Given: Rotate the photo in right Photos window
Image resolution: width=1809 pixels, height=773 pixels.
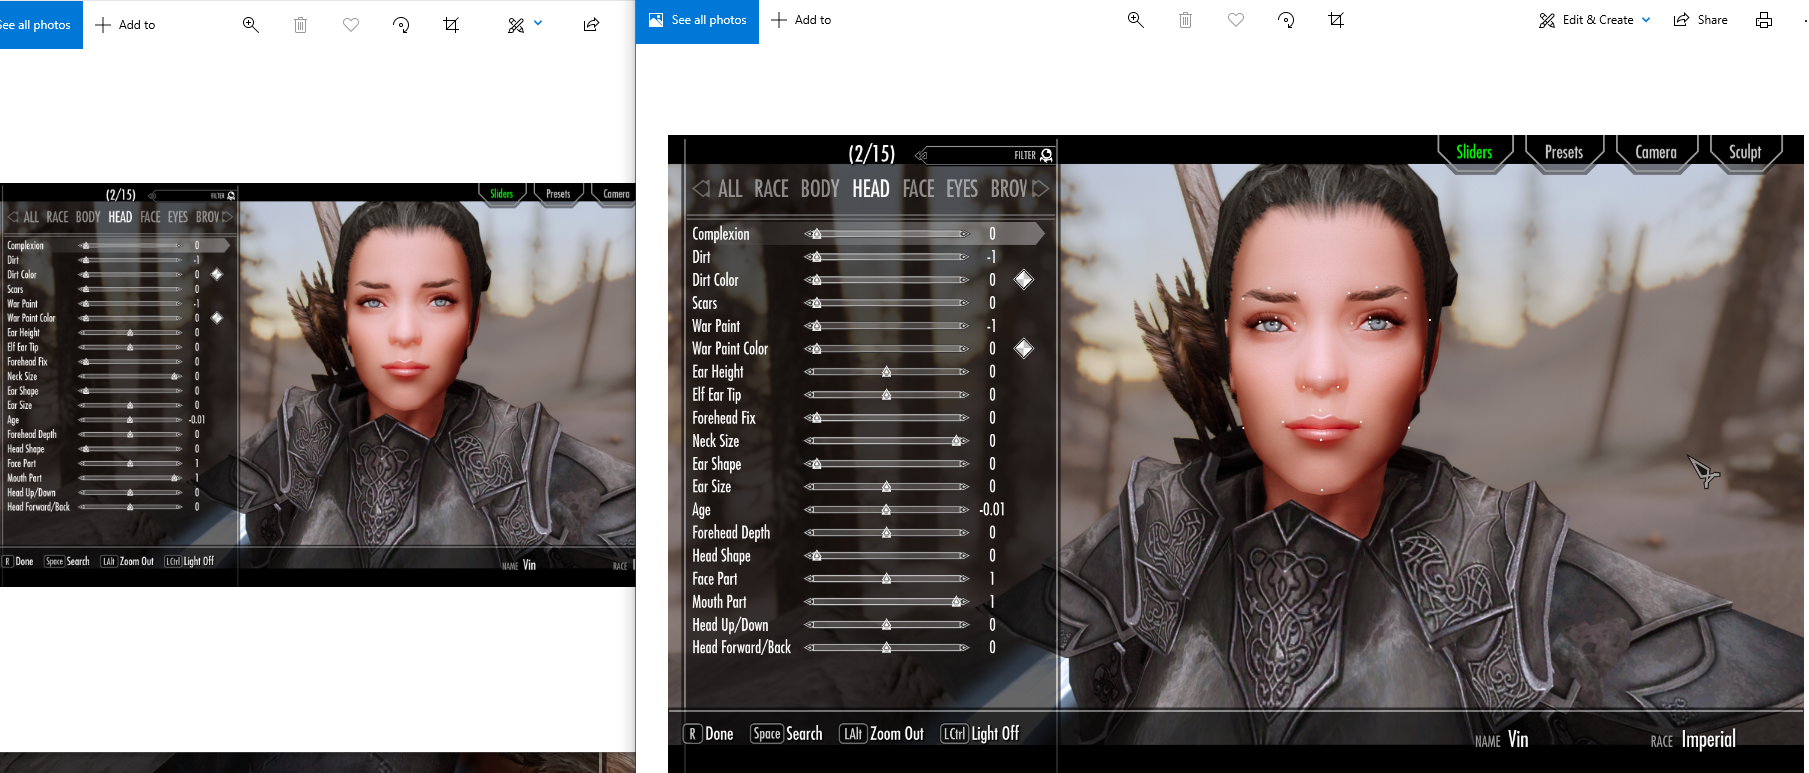Looking at the screenshot, I should pyautogui.click(x=1286, y=20).
